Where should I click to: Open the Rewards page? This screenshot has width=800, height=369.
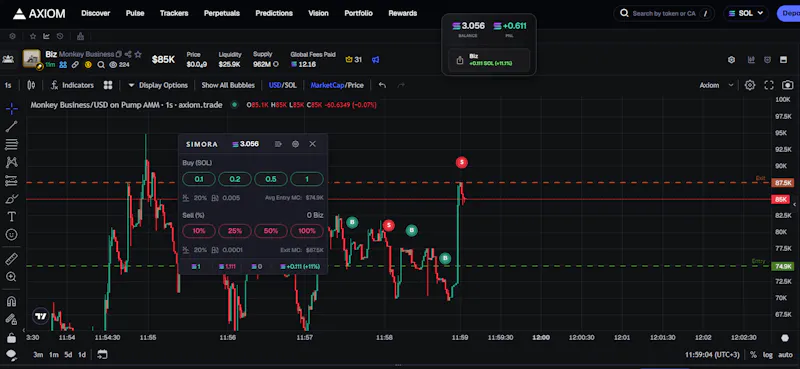[x=403, y=13]
